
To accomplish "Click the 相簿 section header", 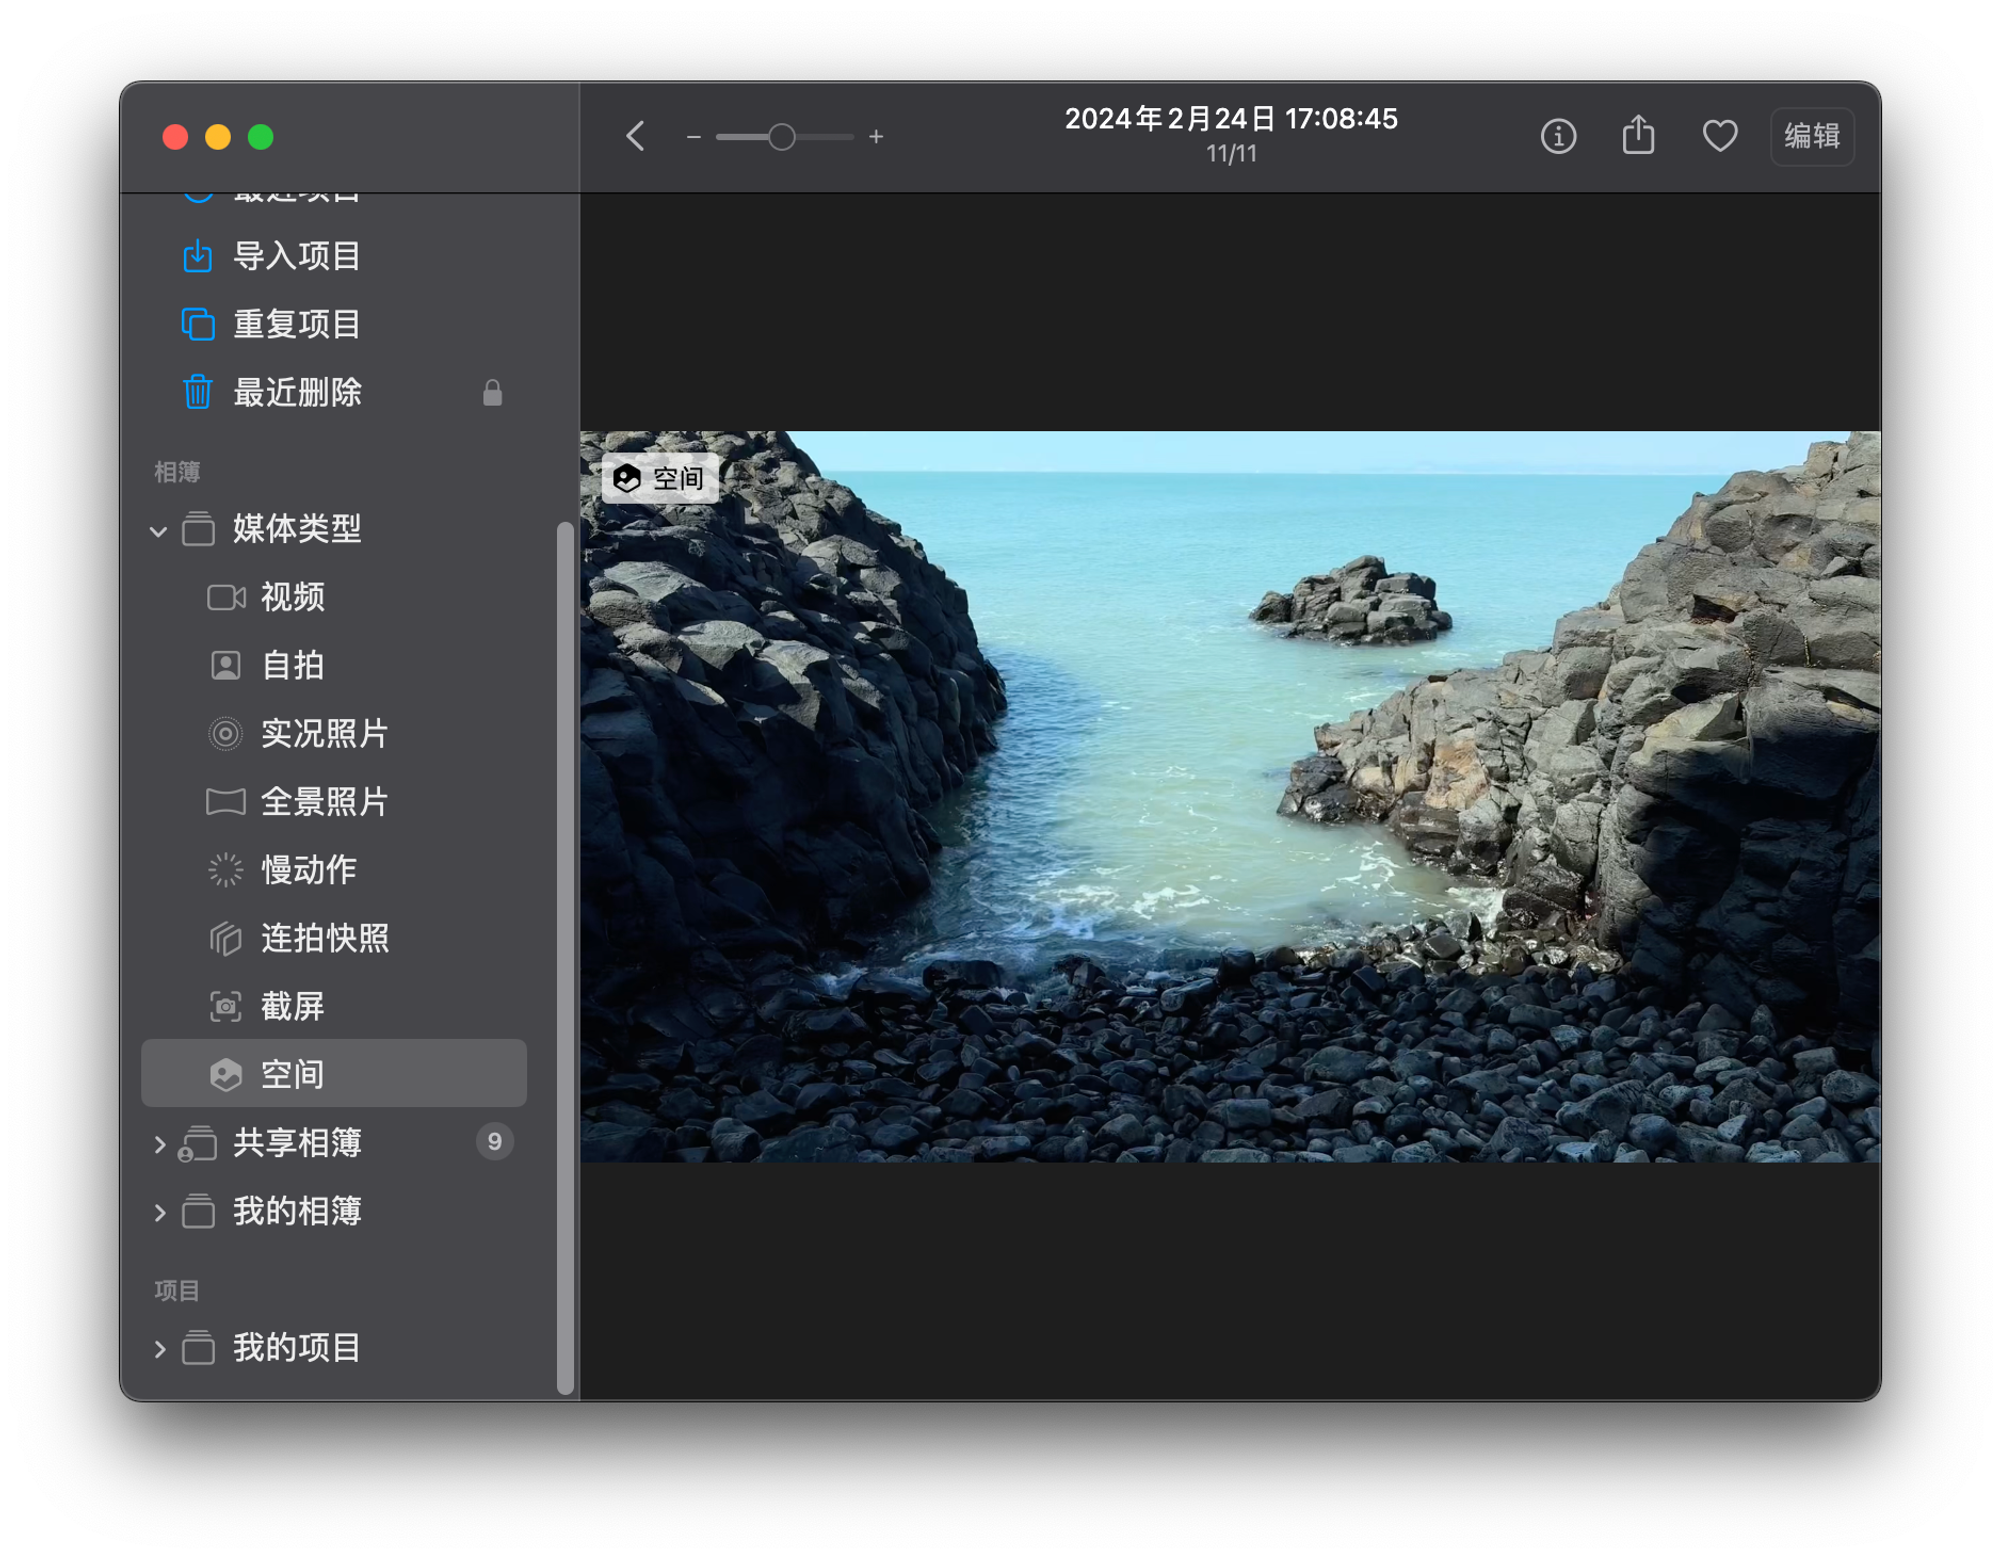I will coord(177,472).
